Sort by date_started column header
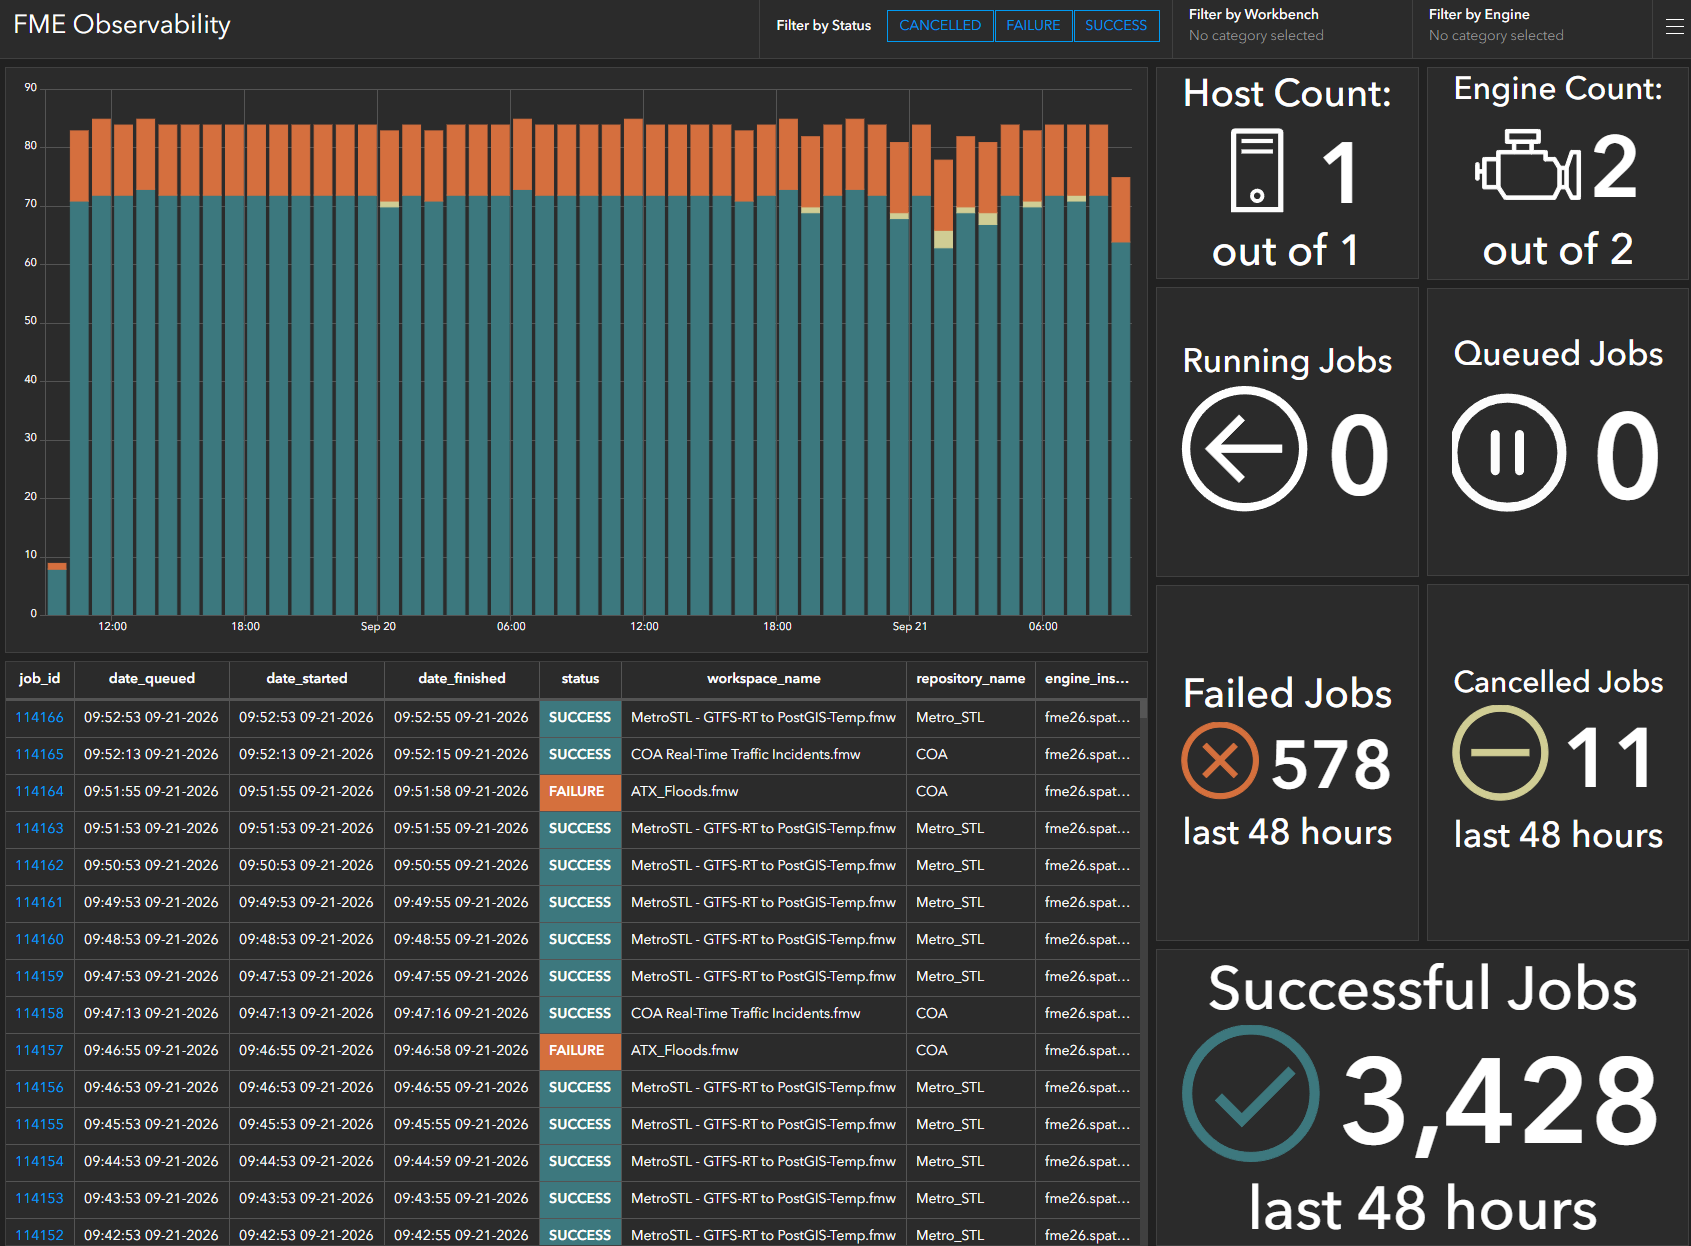Screen dimensions: 1691x1246 [307, 679]
